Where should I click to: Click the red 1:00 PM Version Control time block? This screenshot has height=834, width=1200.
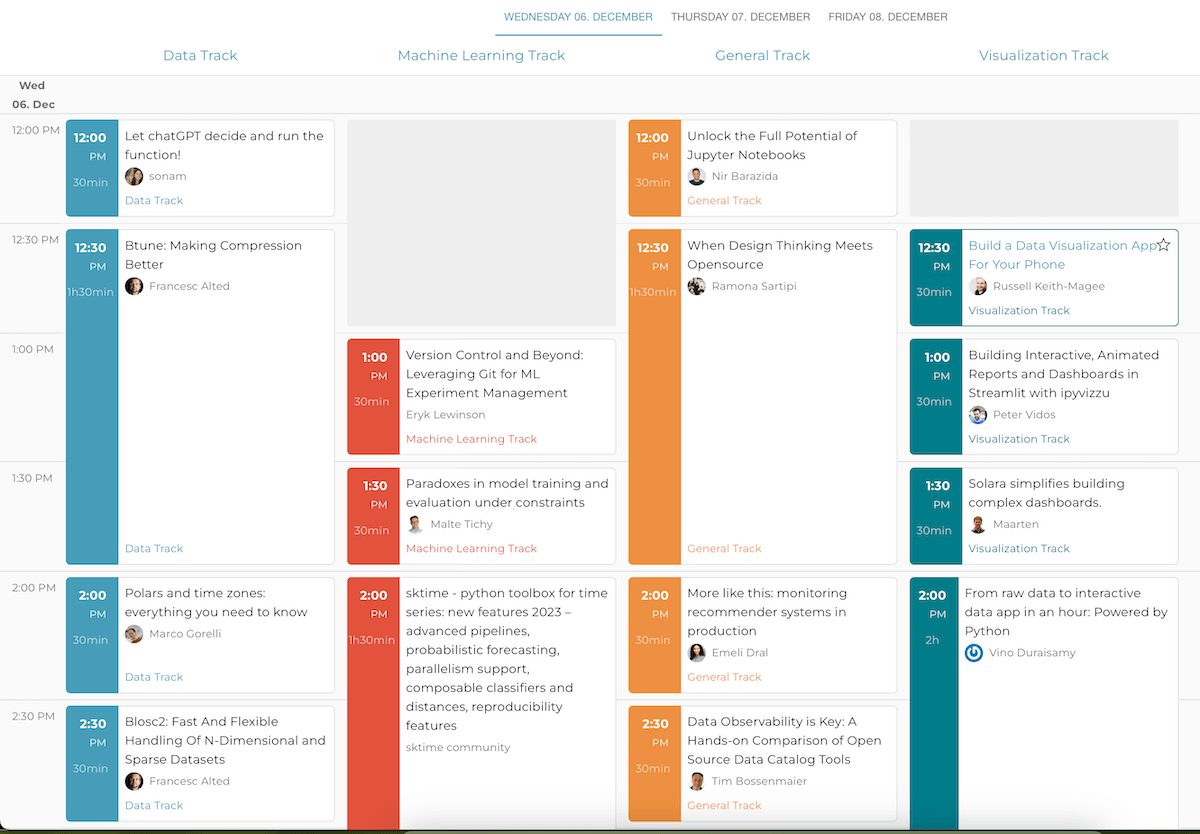[374, 397]
